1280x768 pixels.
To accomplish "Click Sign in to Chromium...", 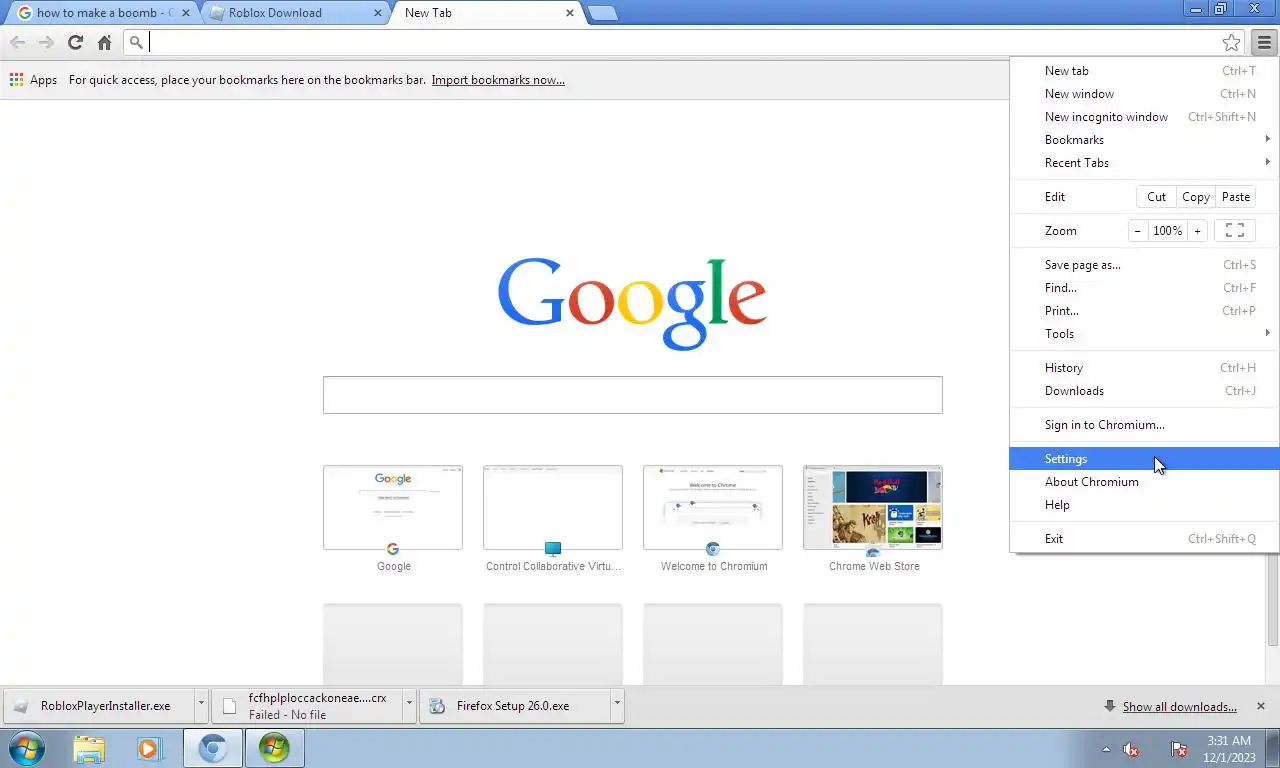I will pyautogui.click(x=1145, y=425).
